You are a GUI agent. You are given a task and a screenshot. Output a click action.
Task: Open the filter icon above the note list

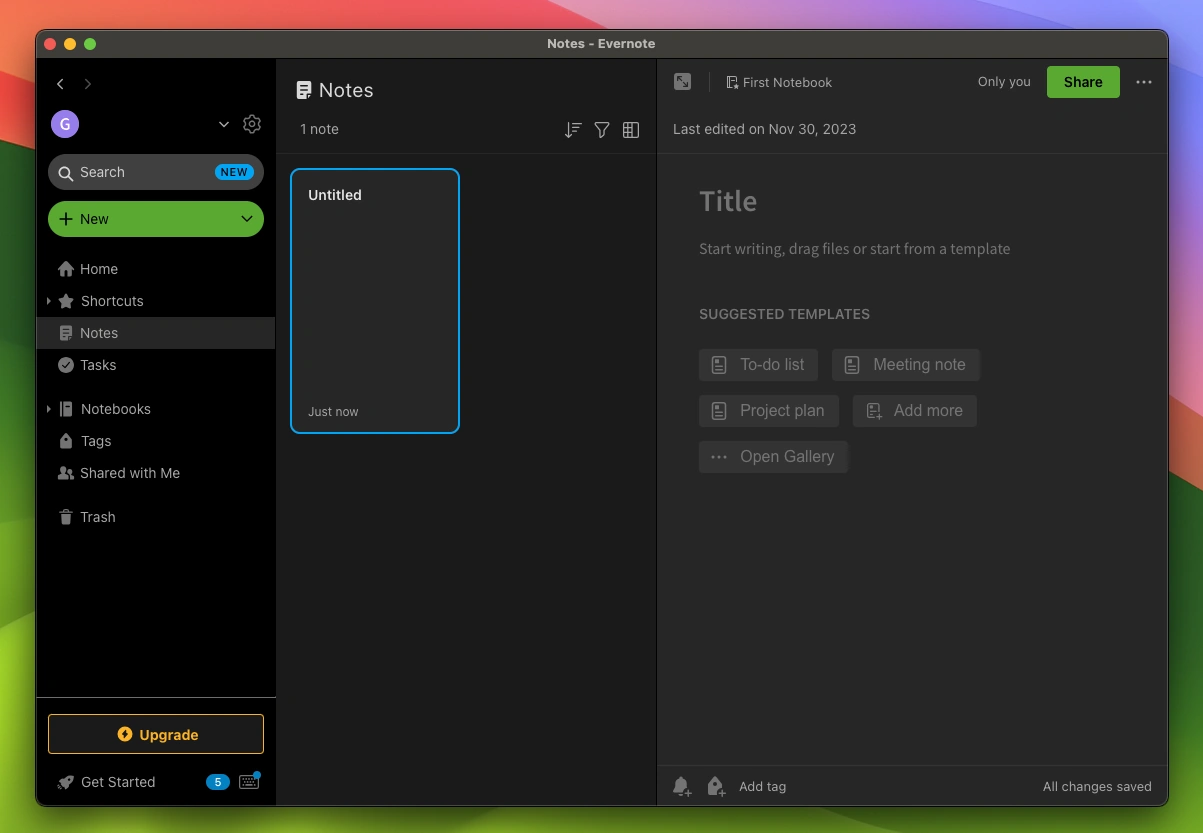pos(601,129)
